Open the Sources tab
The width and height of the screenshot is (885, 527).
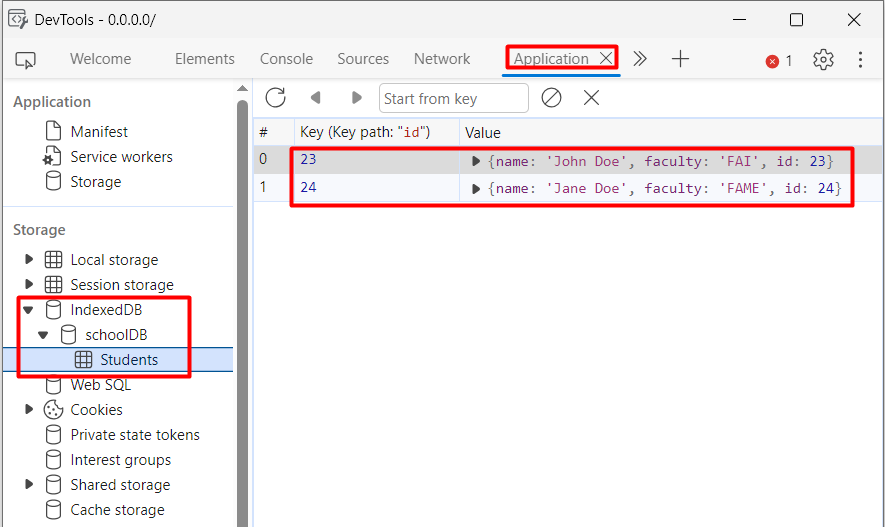pos(363,59)
